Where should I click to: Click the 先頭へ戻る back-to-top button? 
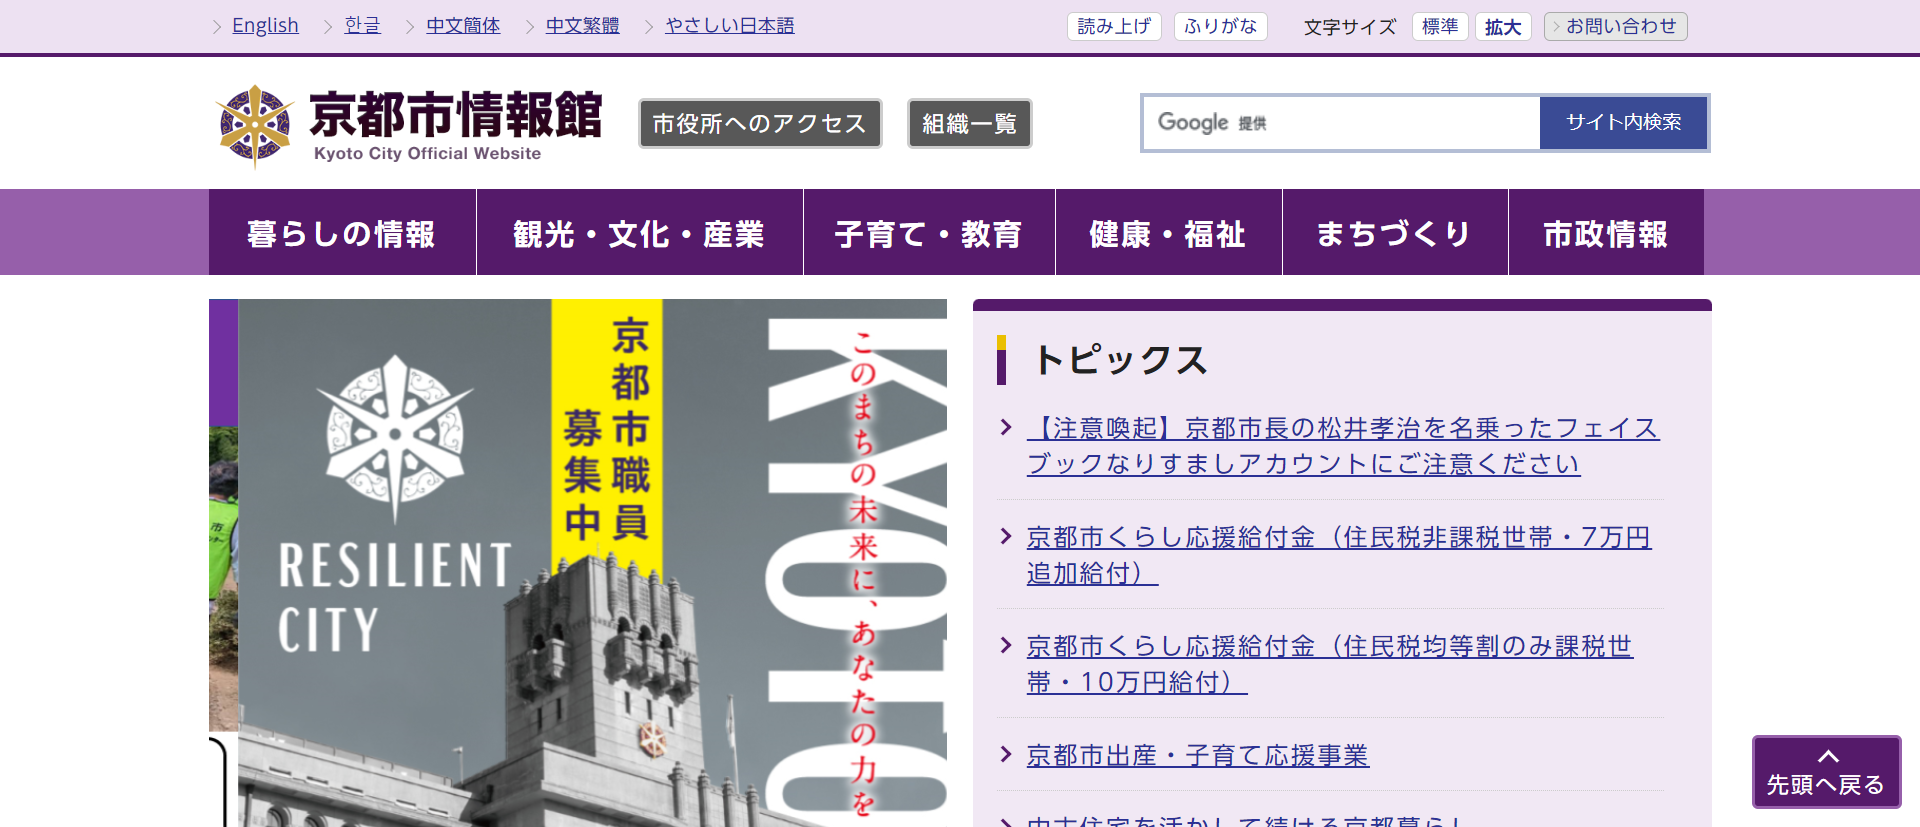[1826, 771]
